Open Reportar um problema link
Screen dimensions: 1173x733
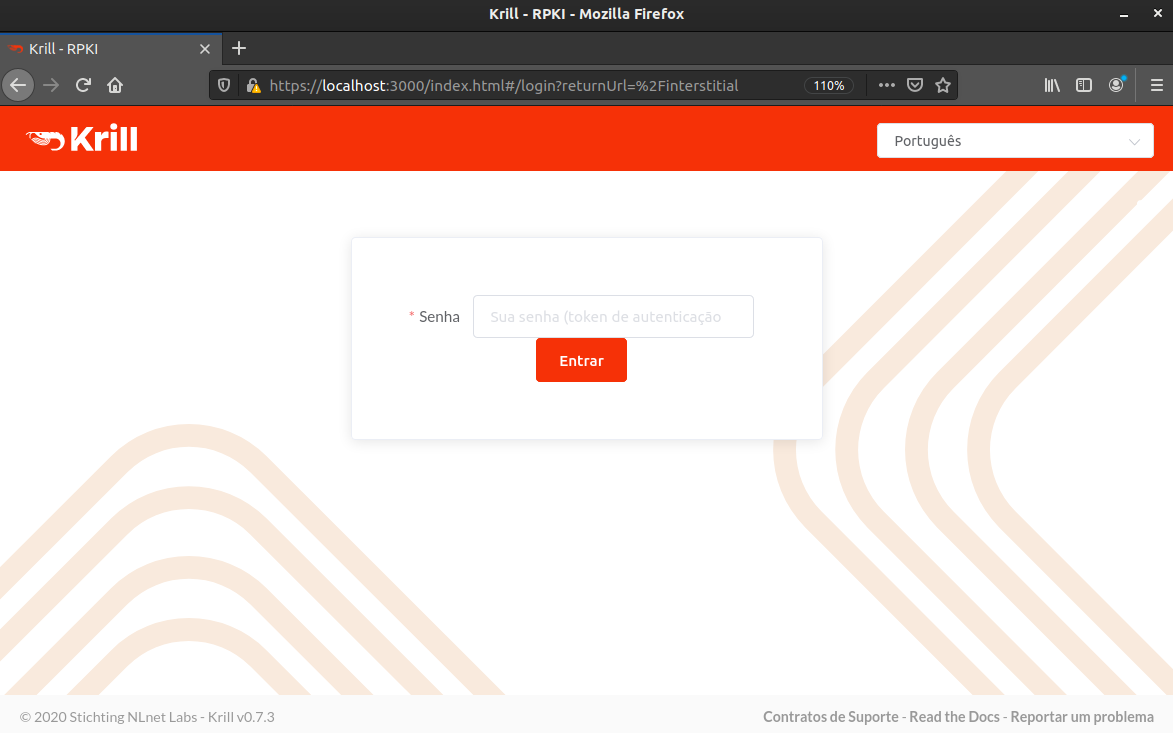coord(1082,717)
